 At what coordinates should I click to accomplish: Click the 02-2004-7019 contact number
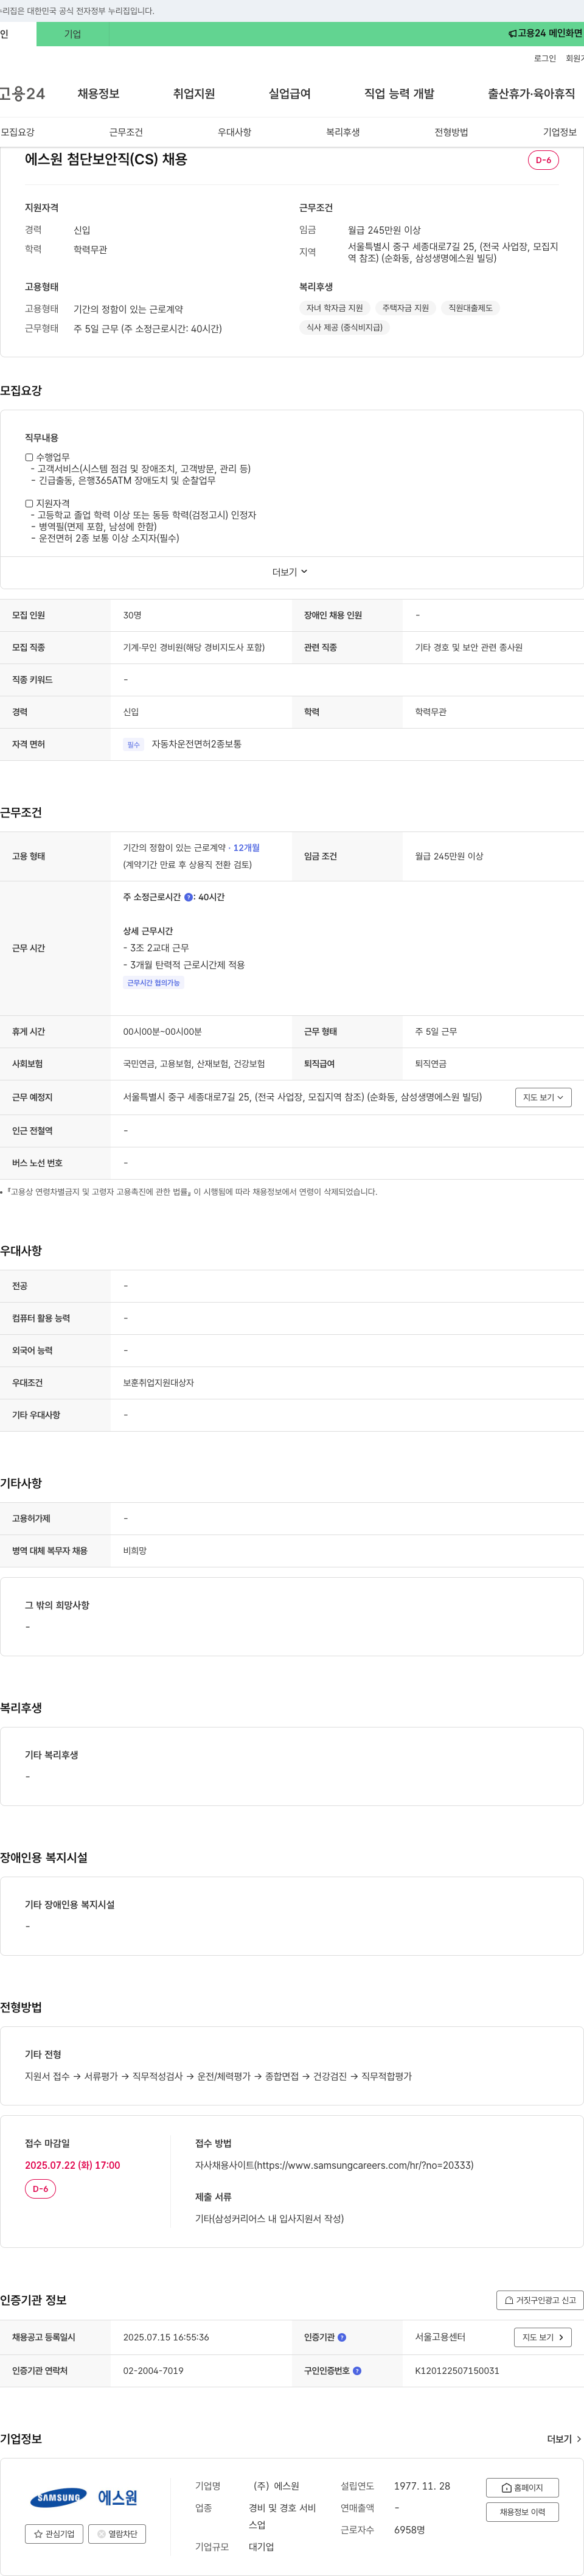153,2371
